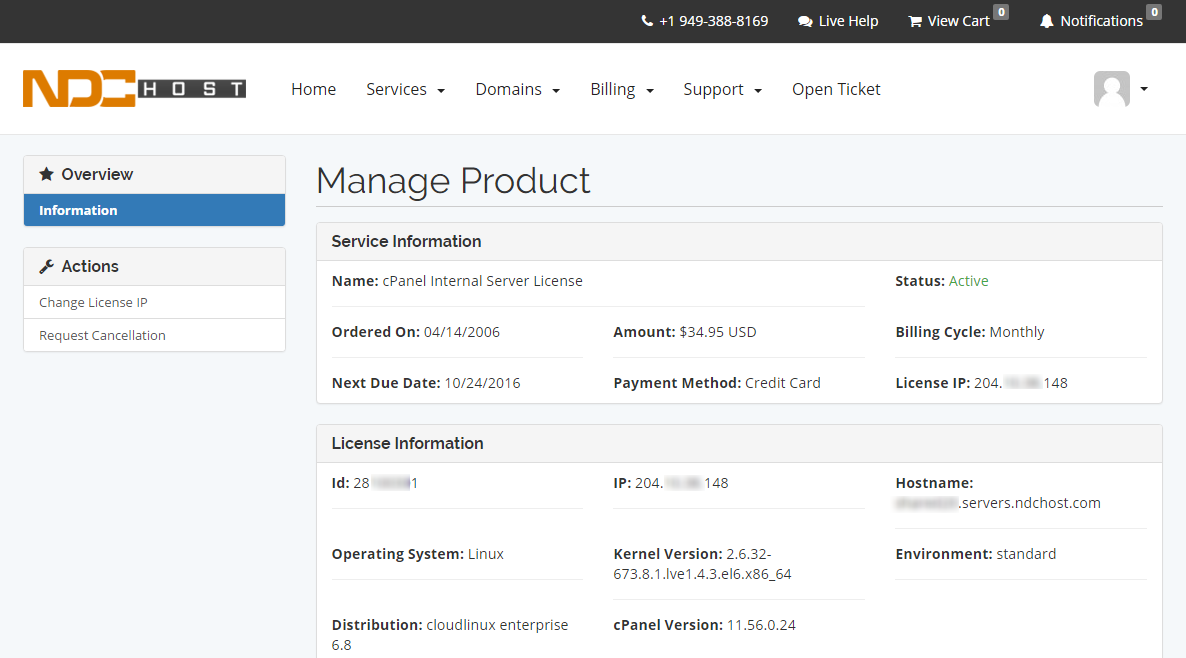1186x658 pixels.
Task: Click the shopping cart icon
Action: 915,21
